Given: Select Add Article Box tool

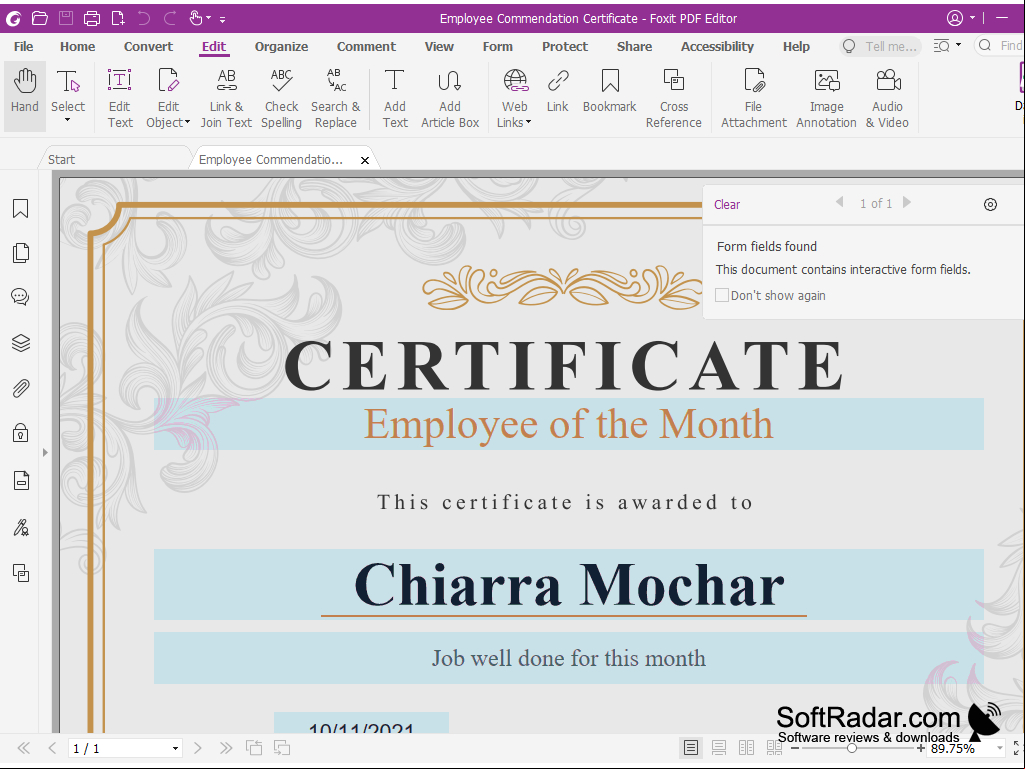Looking at the screenshot, I should 450,96.
